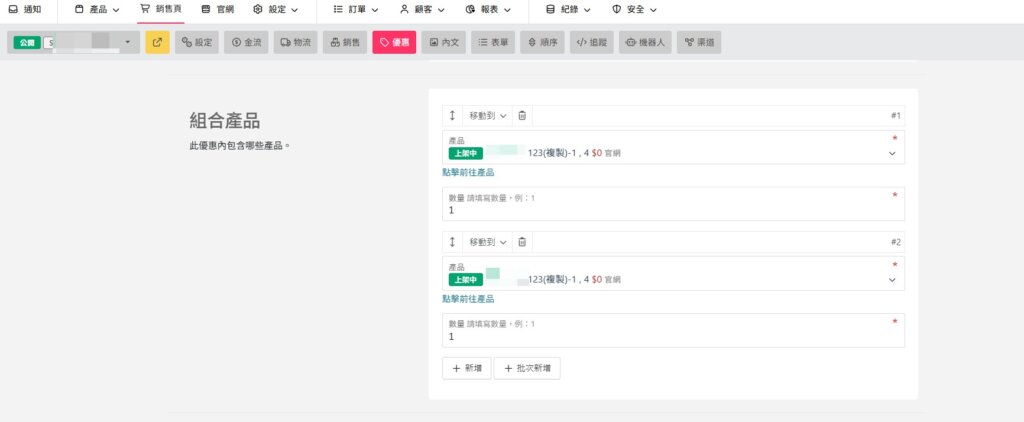1024x422 pixels.
Task: Follow the 點擊前往產品 link under item #1
Action: 468,173
